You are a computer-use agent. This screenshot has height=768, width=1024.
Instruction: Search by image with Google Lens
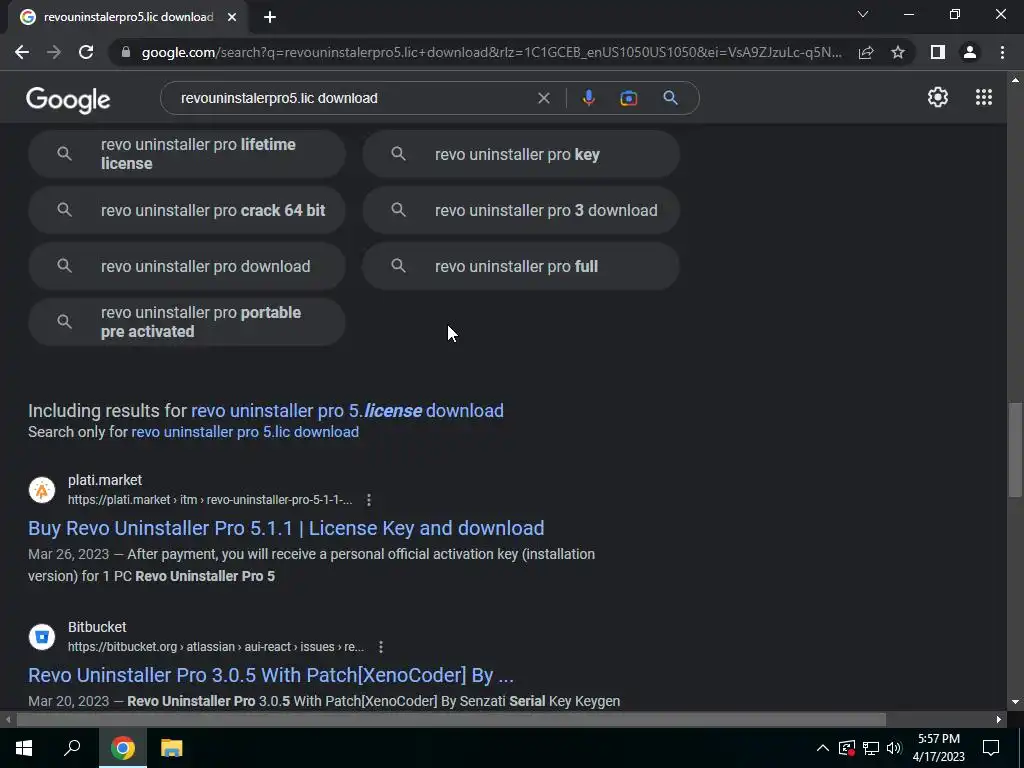tap(628, 98)
